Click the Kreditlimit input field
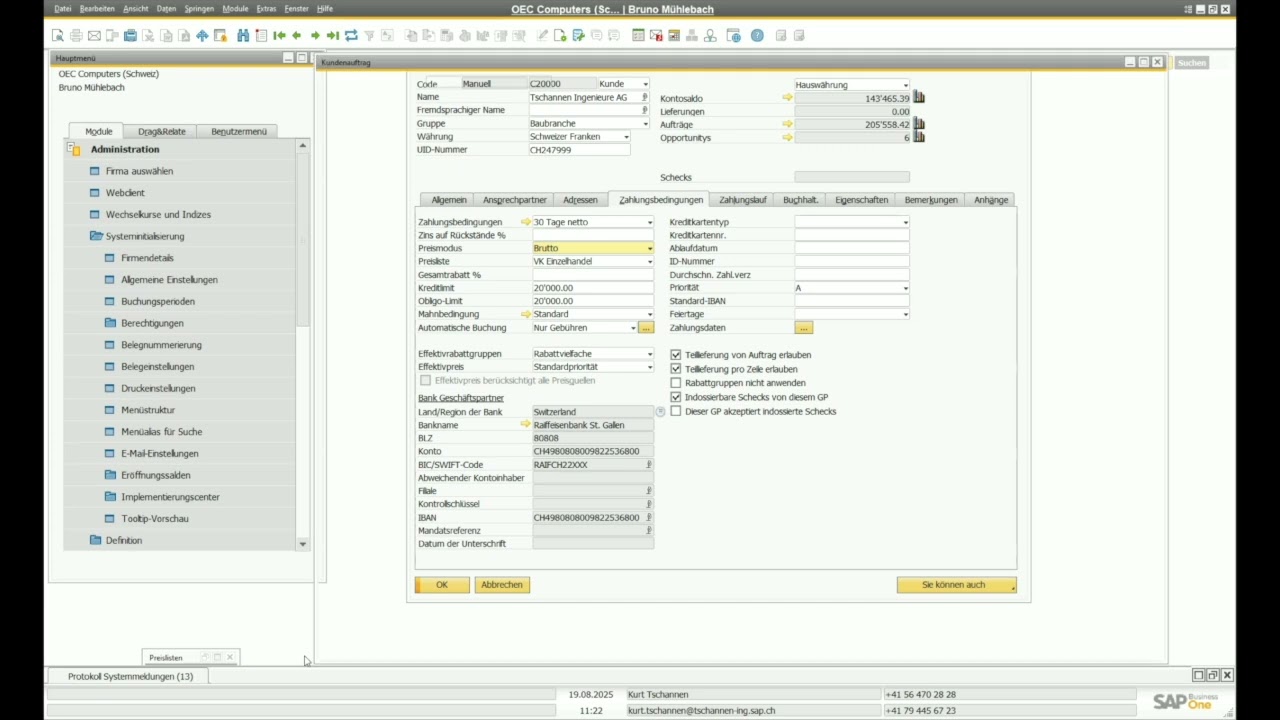Screen dimensions: 1280x720 [x=592, y=288]
